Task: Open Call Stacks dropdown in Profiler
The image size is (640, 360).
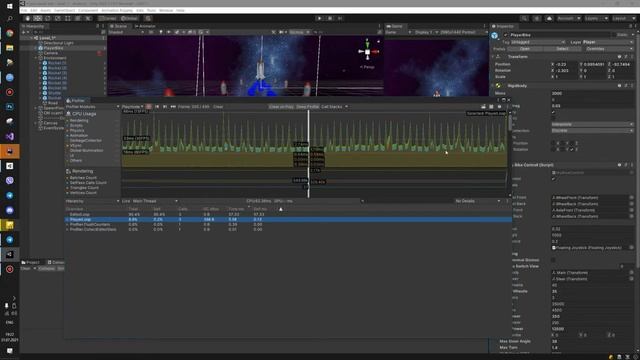Action: click(x=334, y=107)
